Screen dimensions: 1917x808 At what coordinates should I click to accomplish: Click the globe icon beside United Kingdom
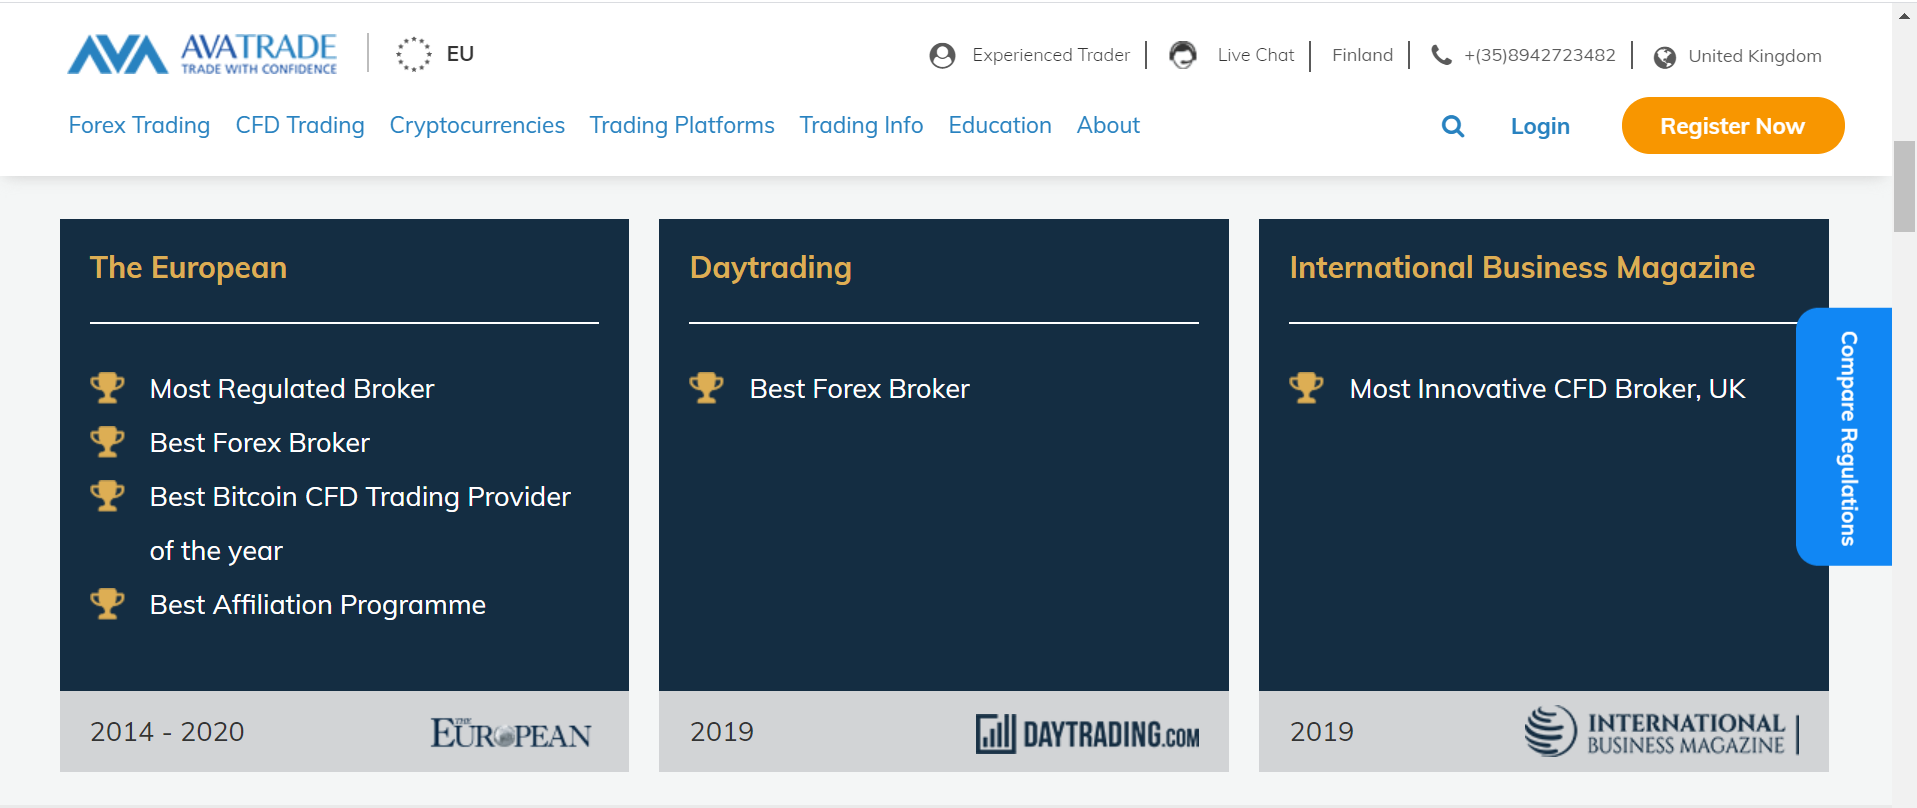1665,57
